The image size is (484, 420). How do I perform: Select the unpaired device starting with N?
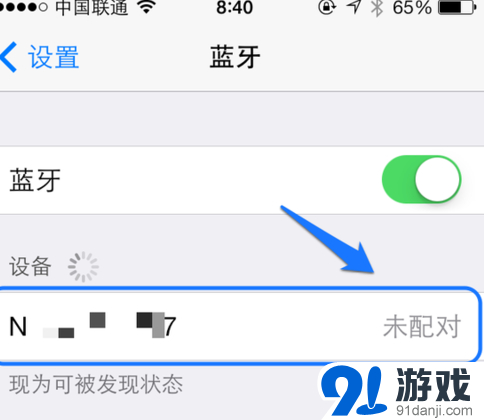tap(241, 326)
